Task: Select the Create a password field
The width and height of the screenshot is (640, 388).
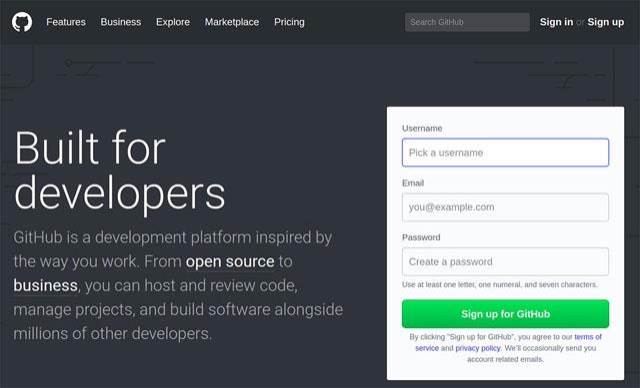Action: (505, 262)
